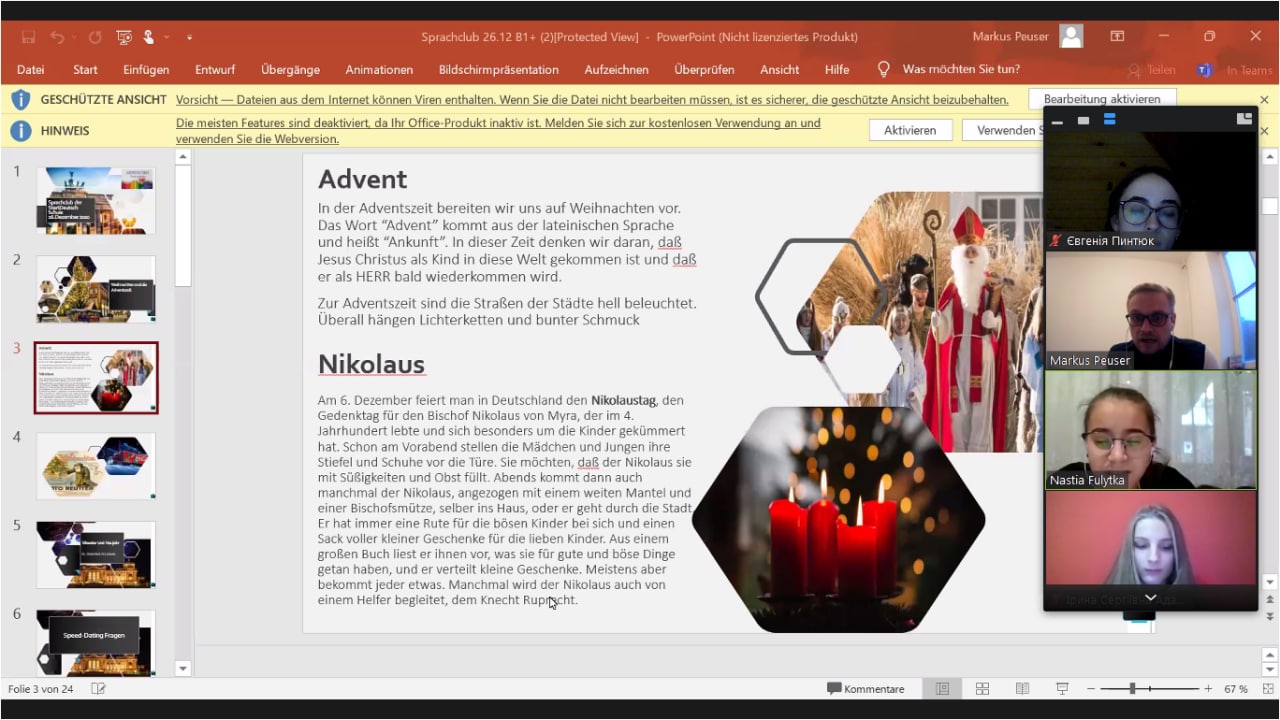Select the Entwurf tab
1280x720 pixels.
coord(215,70)
